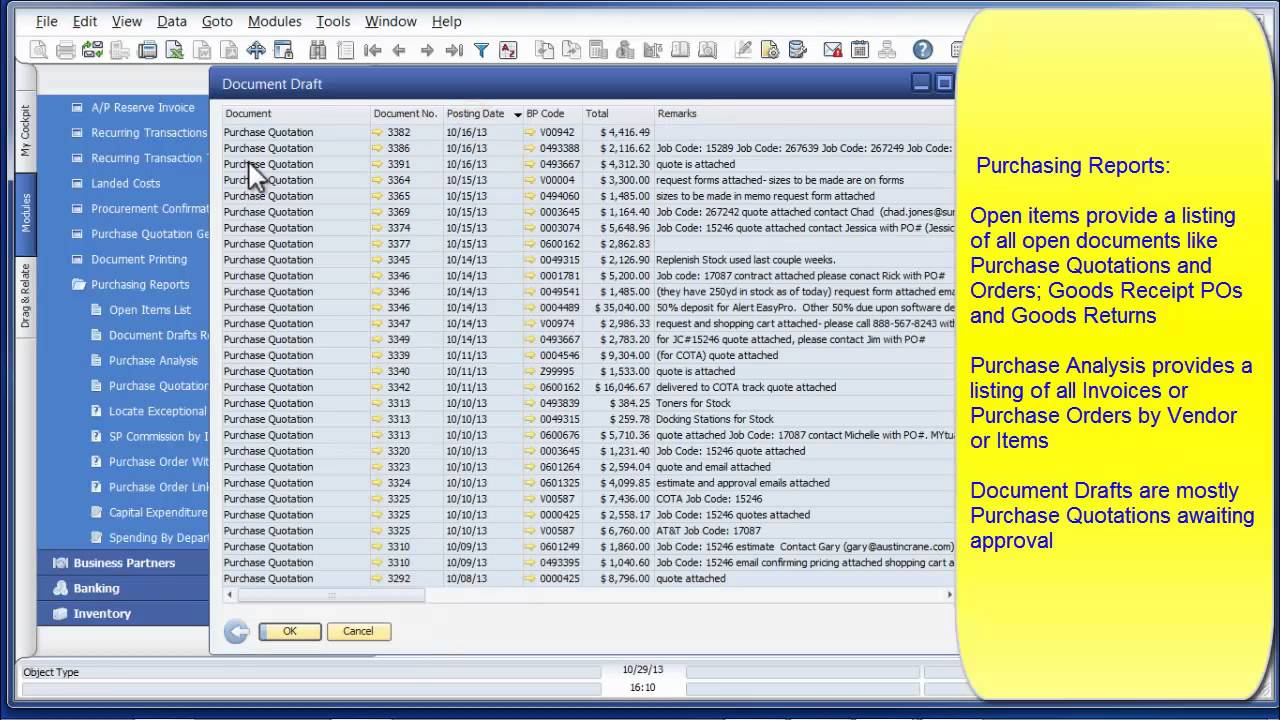Open link arrow for document 3391
This screenshot has height=720, width=1280.
(377, 164)
